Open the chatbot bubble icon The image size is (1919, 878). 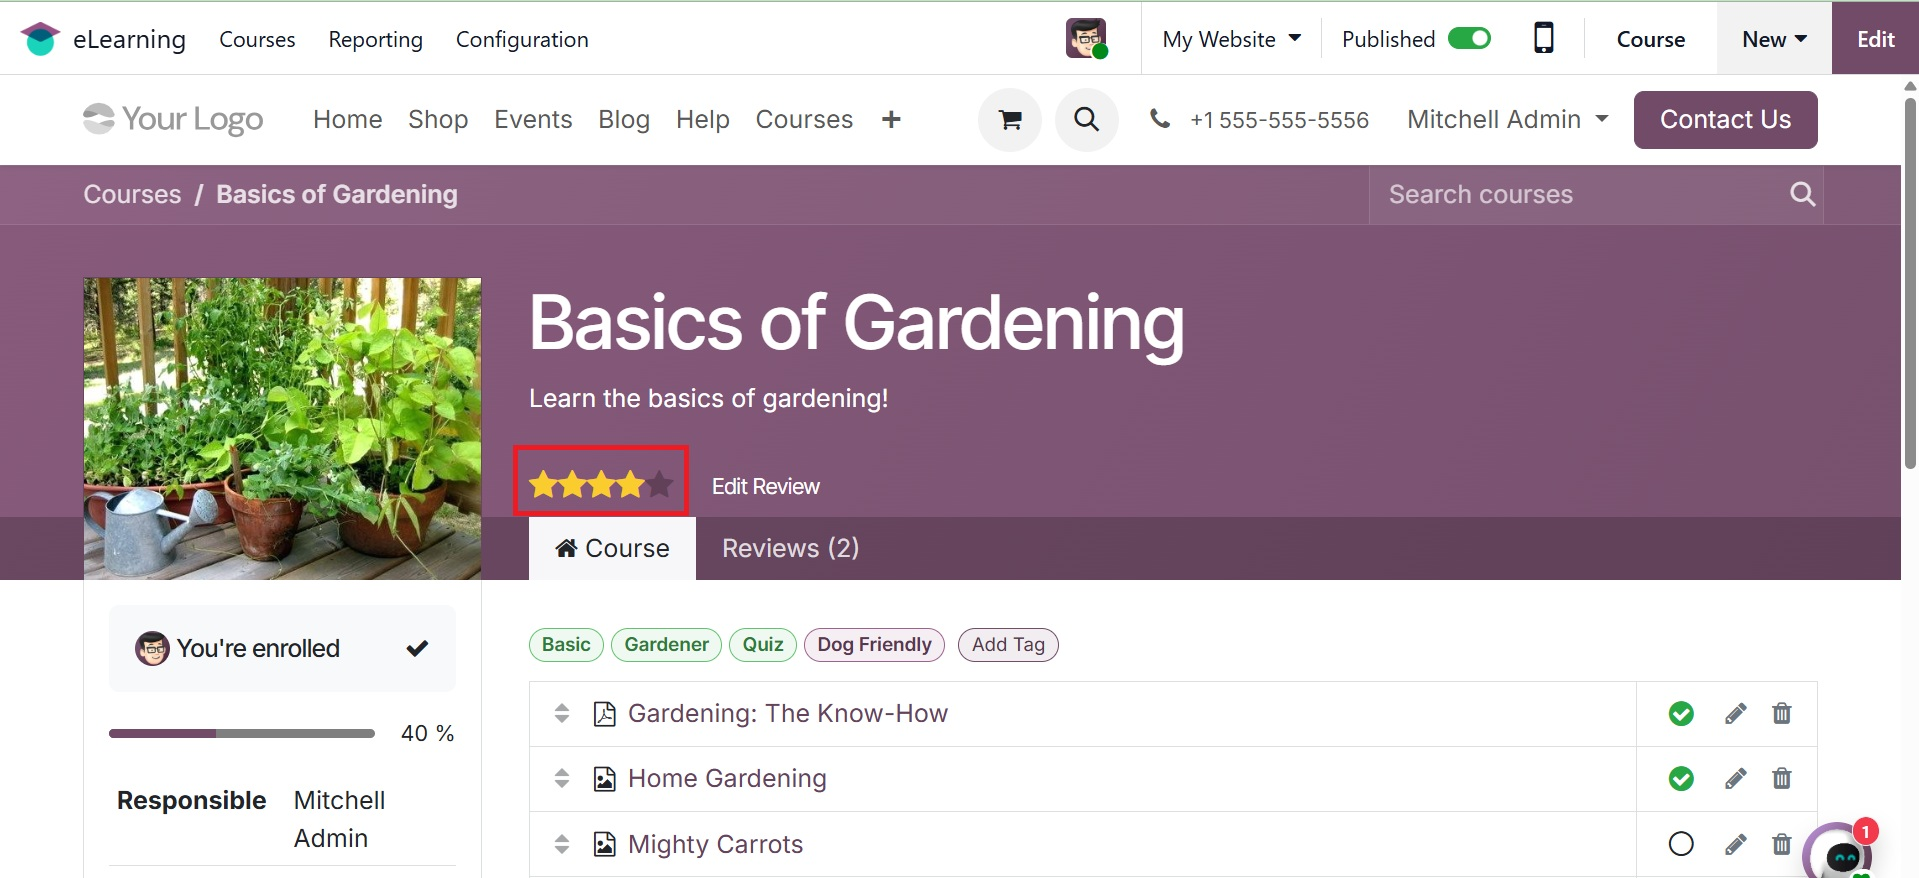(x=1840, y=855)
